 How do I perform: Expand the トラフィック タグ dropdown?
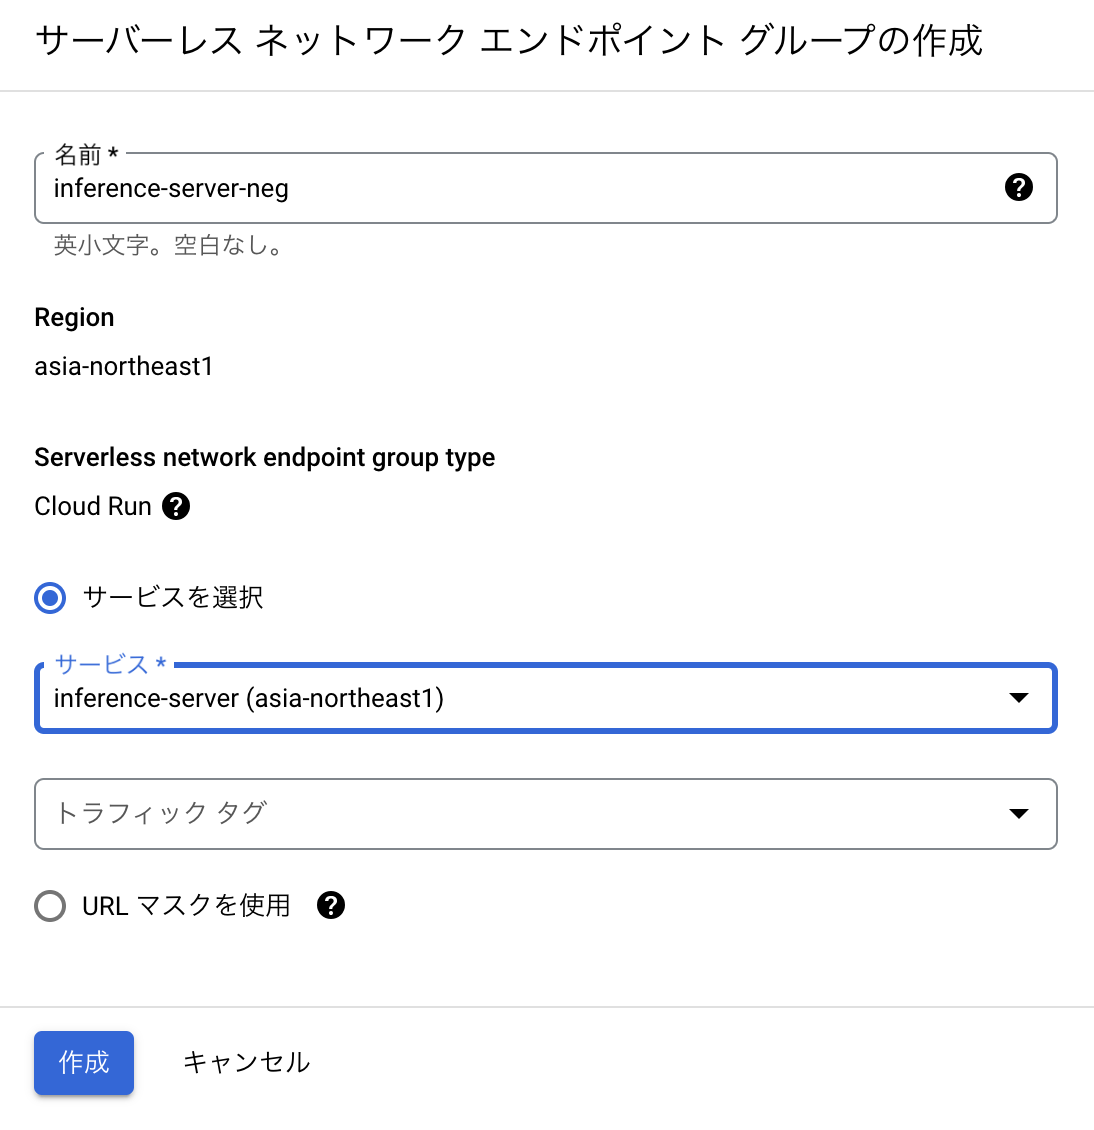(x=546, y=814)
